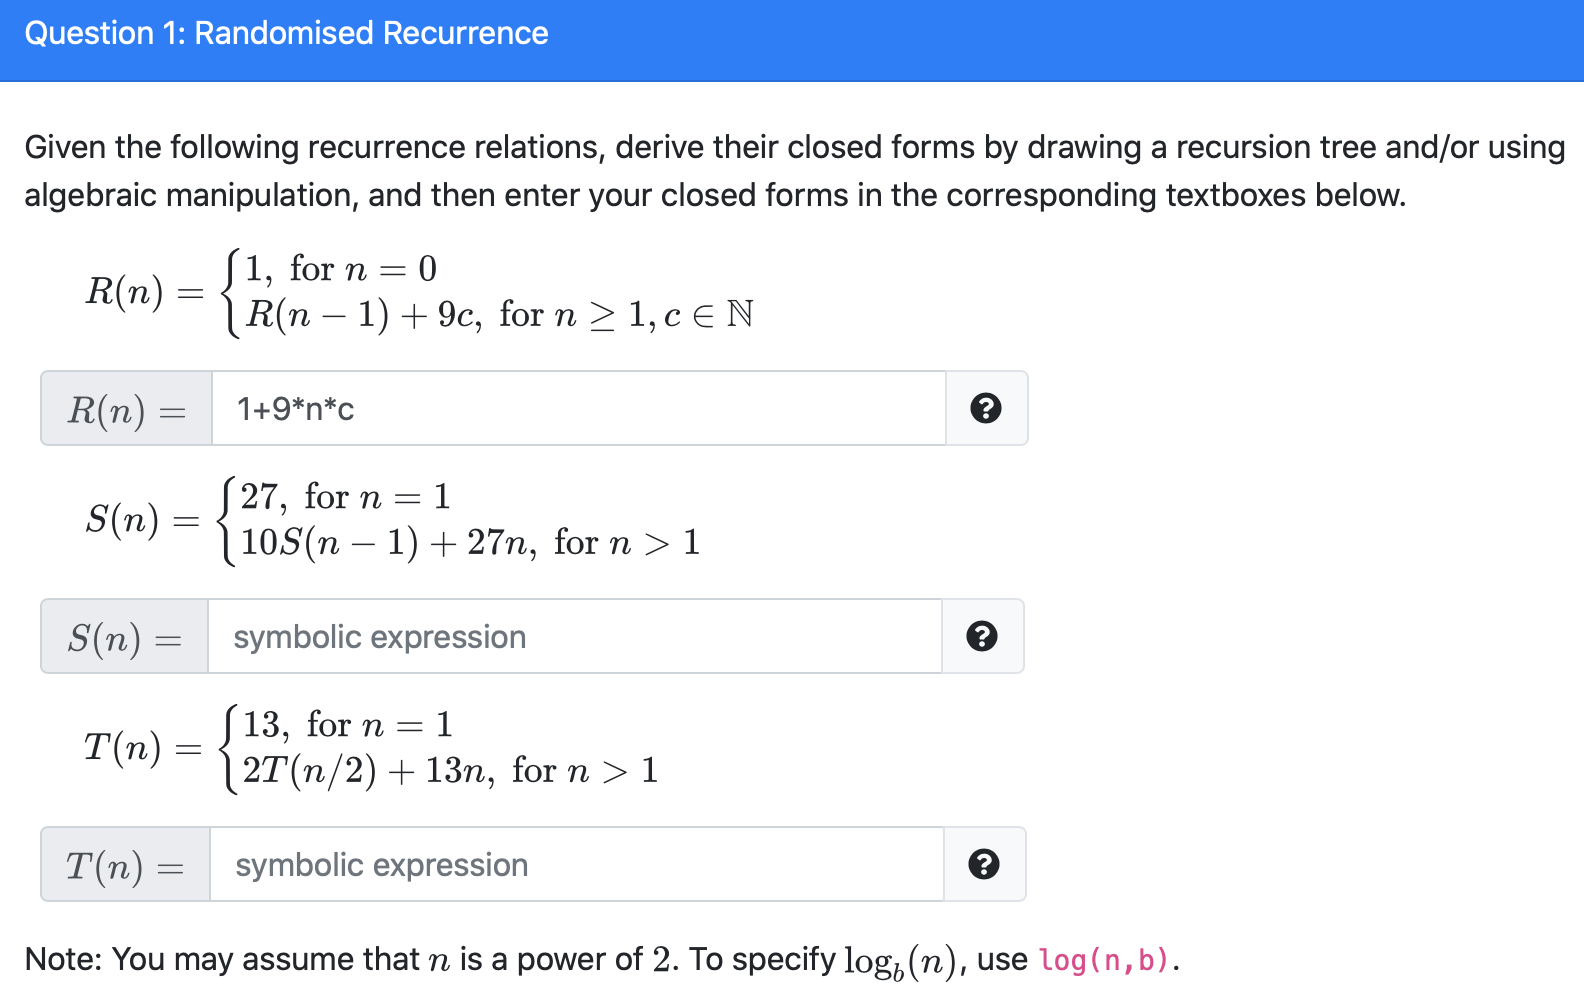Click the instruction paragraph about deriving closed forms
Viewport: 1584px width, 1004px height.
point(794,171)
